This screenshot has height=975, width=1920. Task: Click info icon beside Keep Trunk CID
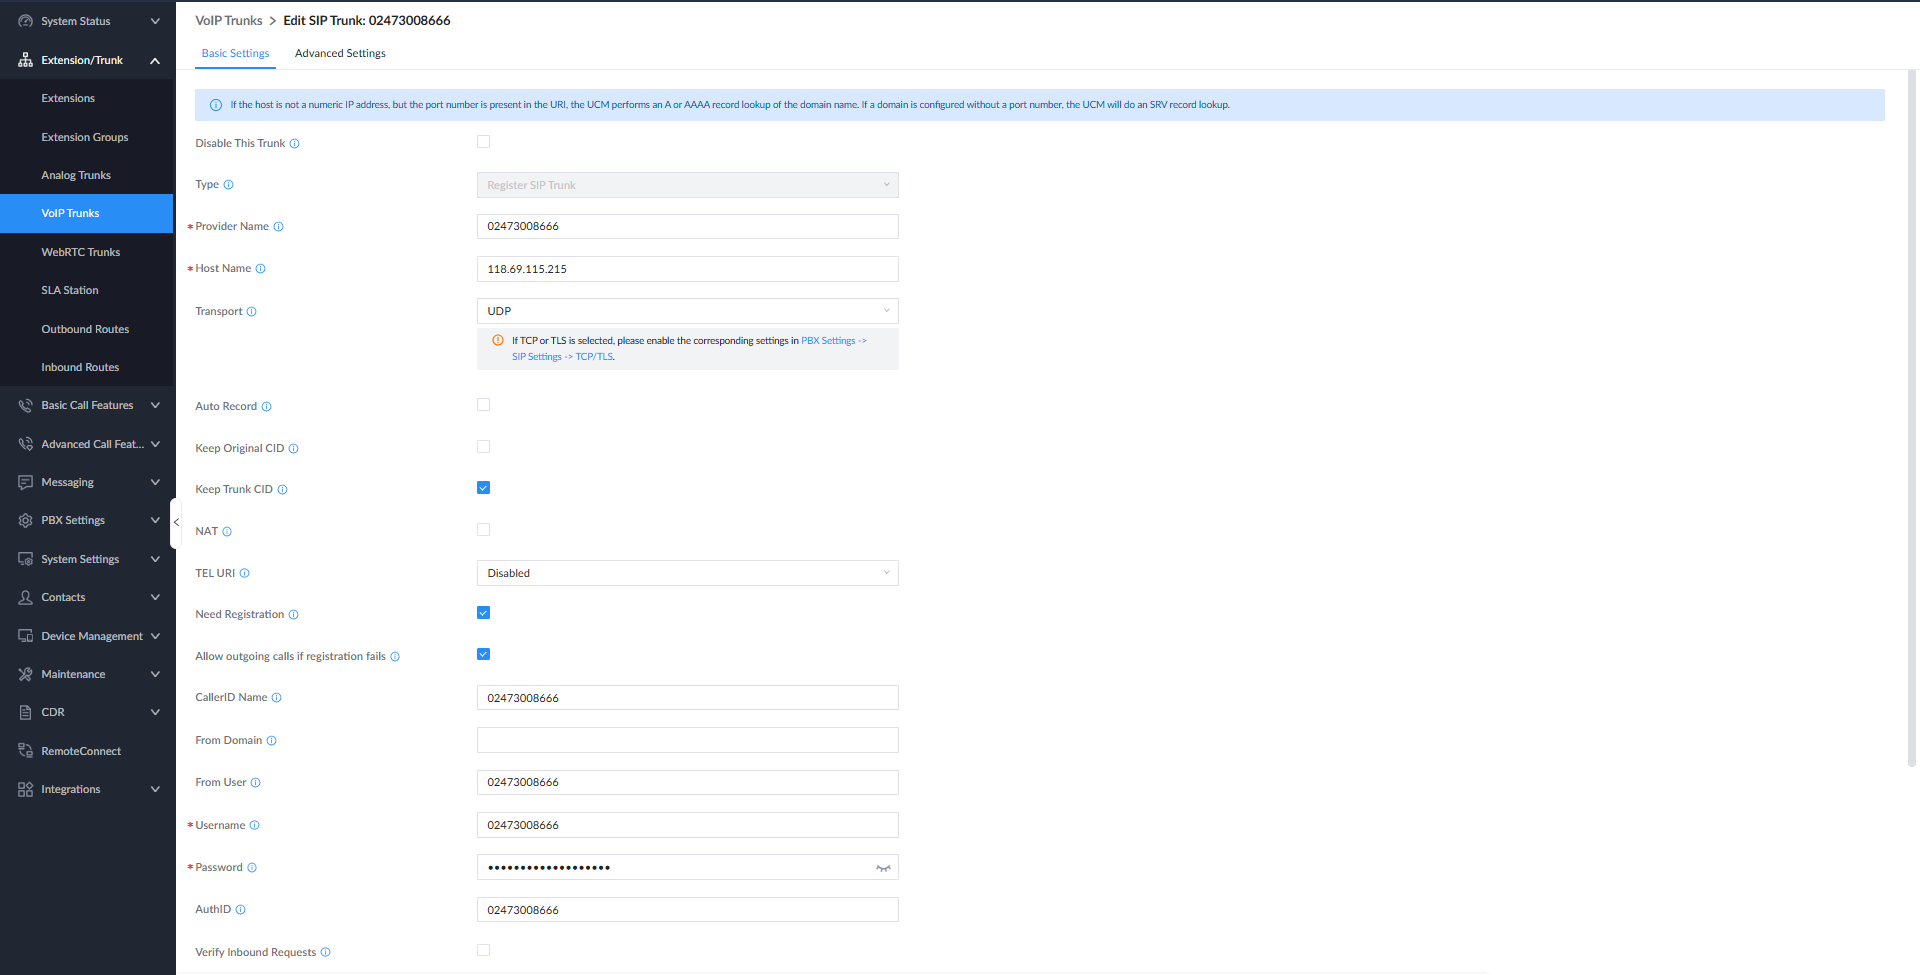click(282, 490)
